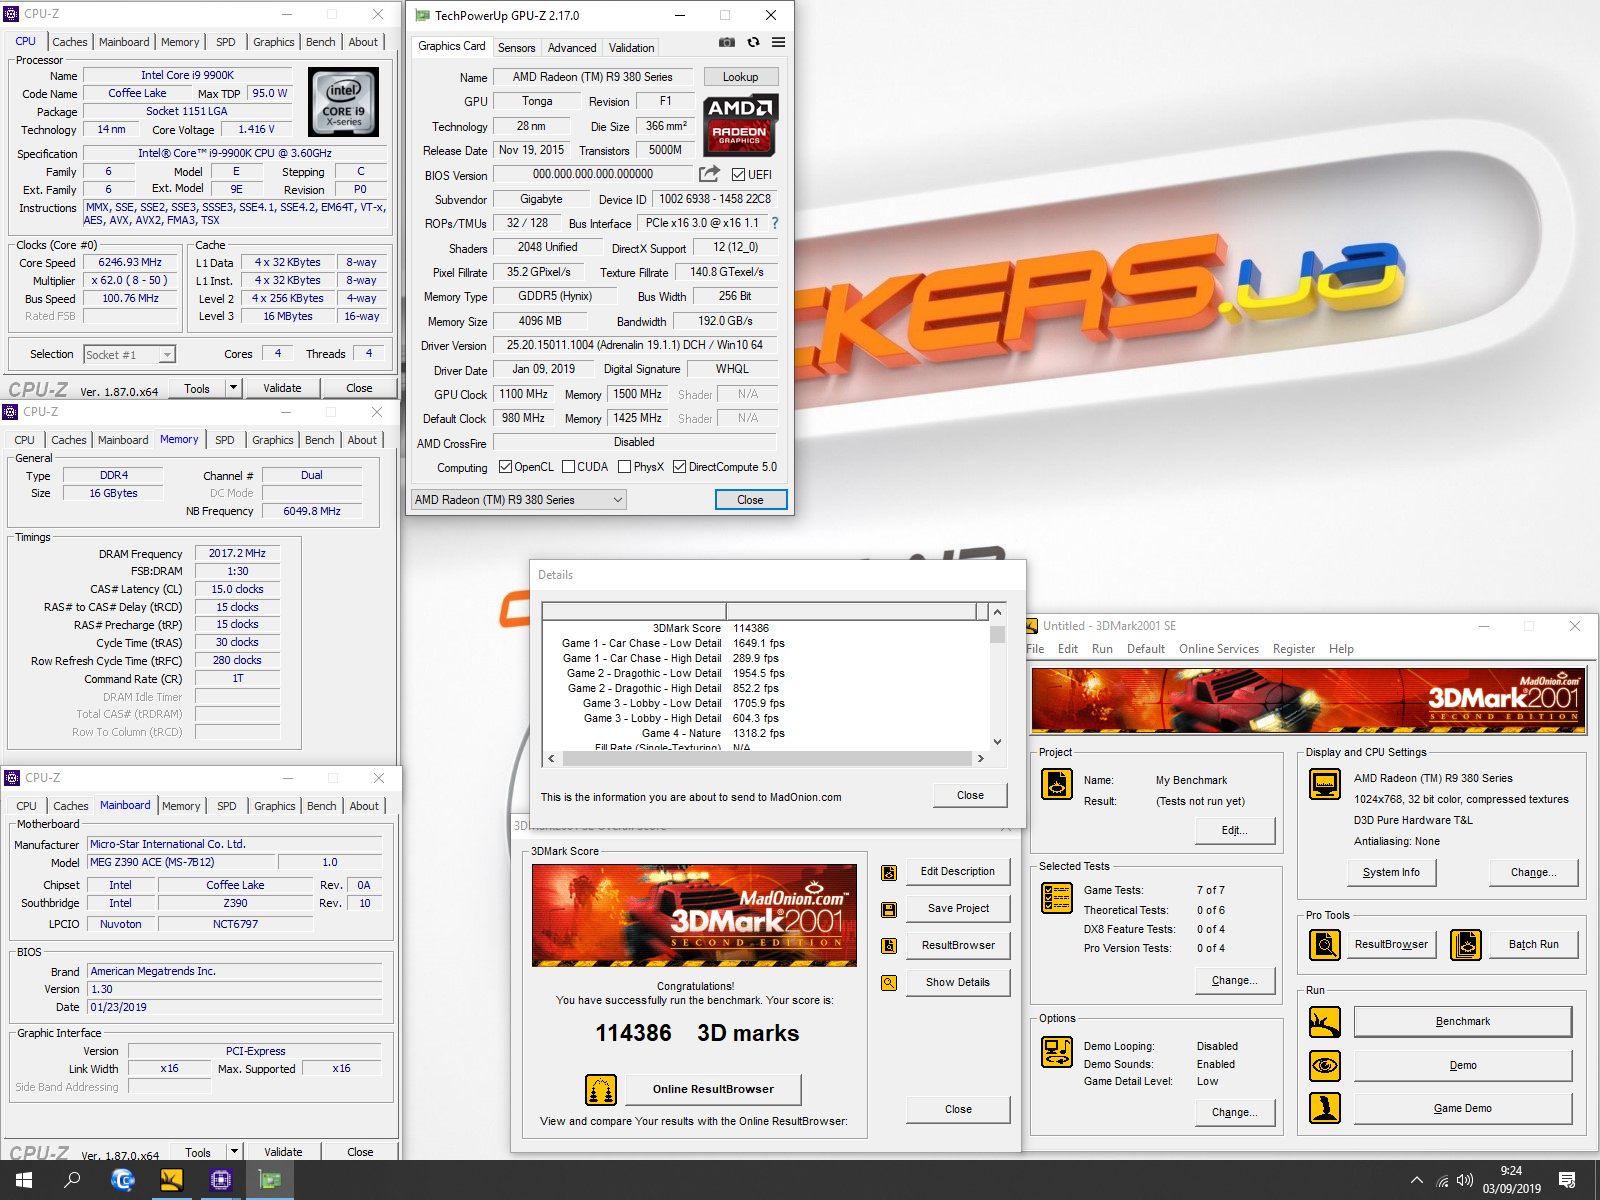
Task: Click the Details list vertical scrollbar thumb
Action: [x=997, y=634]
